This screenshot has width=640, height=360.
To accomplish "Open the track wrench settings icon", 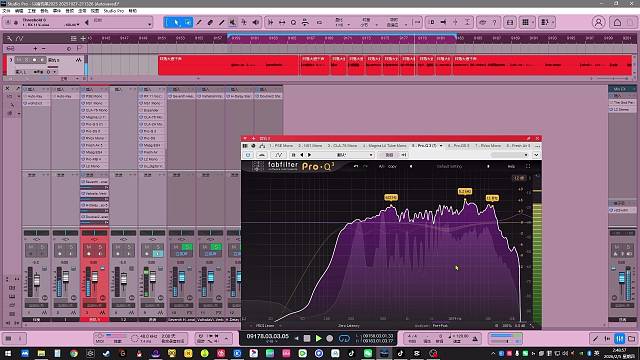I will click(x=10, y=38).
